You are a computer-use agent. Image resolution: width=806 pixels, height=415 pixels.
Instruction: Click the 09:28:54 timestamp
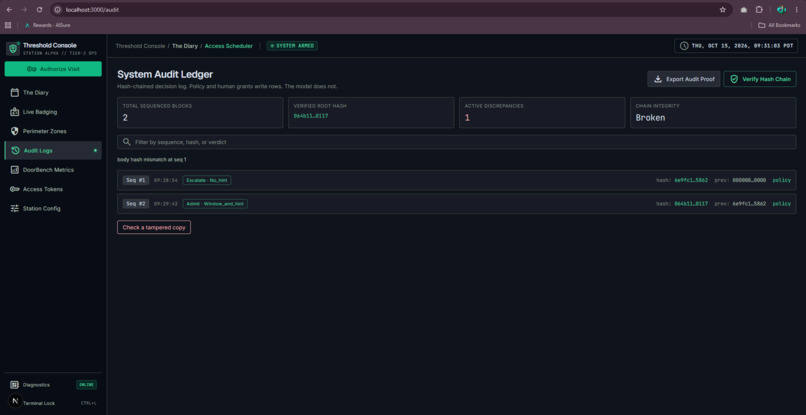166,181
